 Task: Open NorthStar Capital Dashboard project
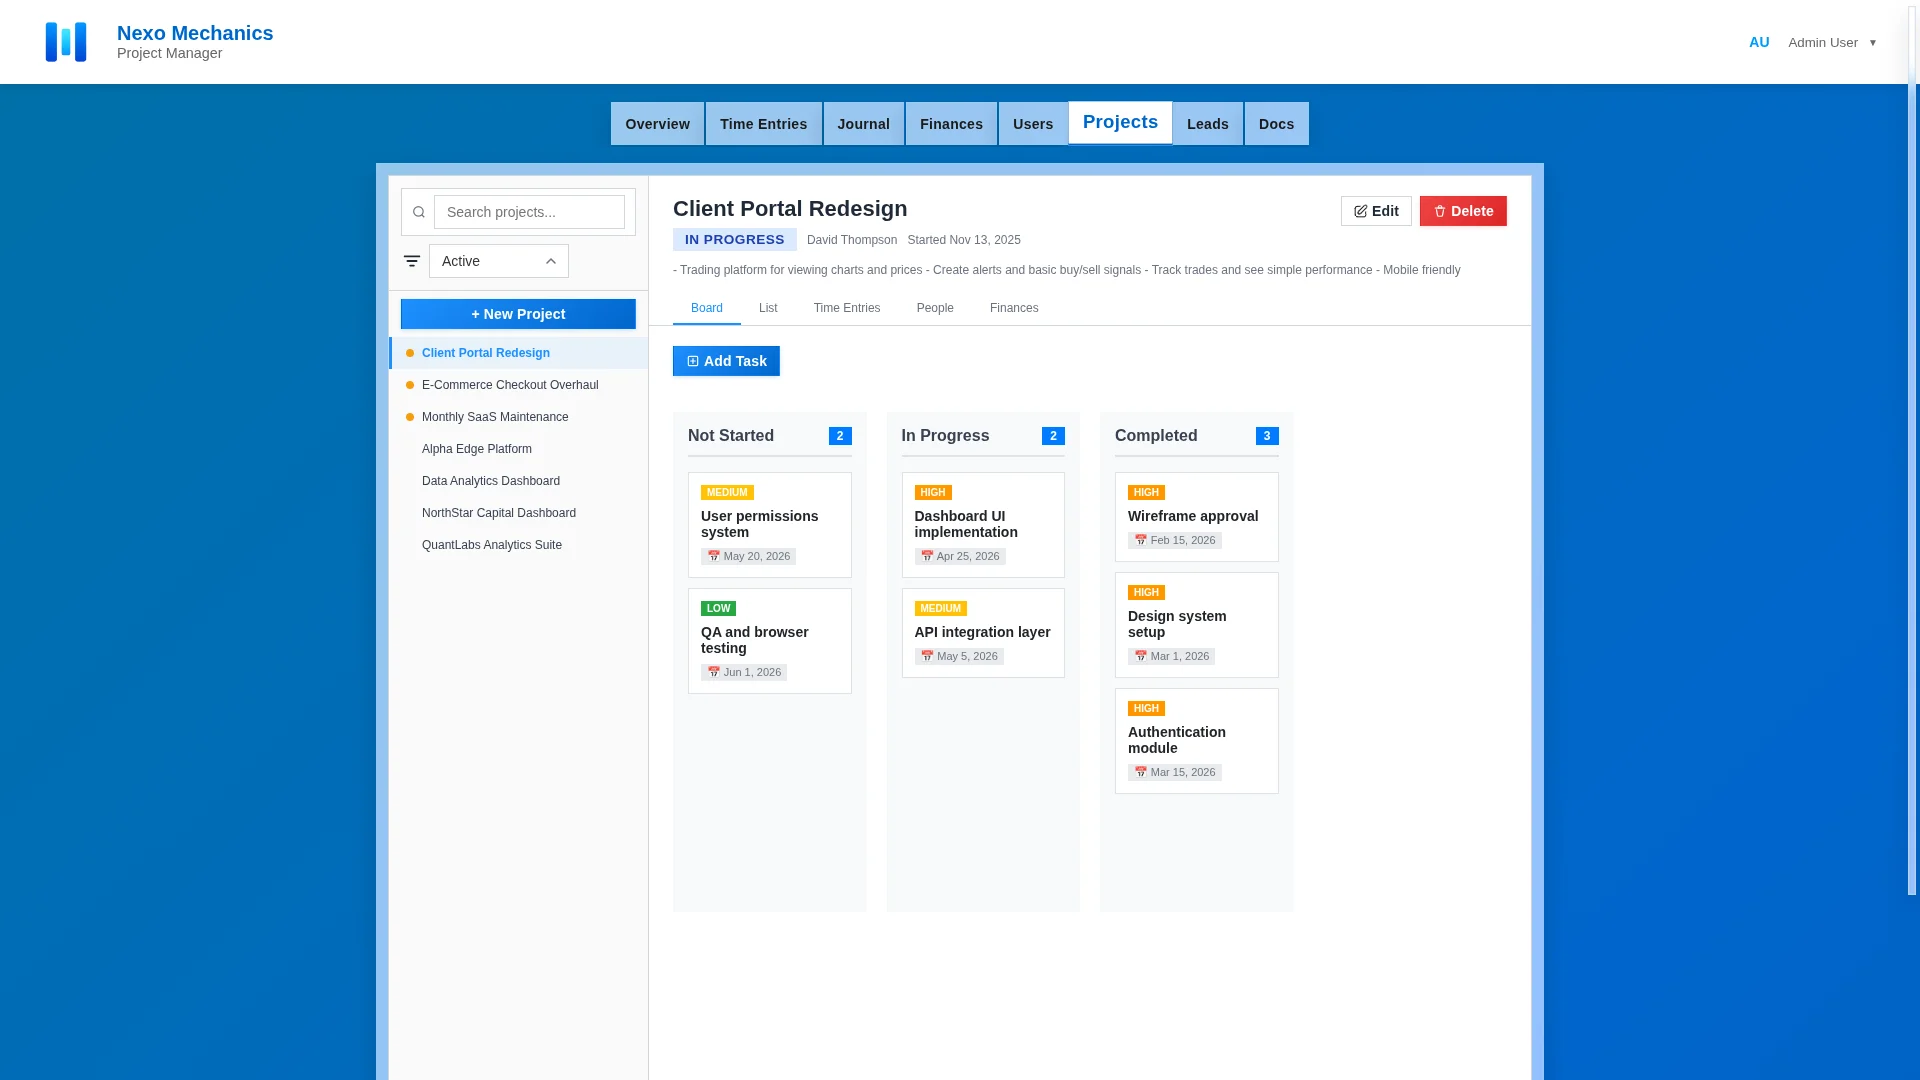click(518, 513)
